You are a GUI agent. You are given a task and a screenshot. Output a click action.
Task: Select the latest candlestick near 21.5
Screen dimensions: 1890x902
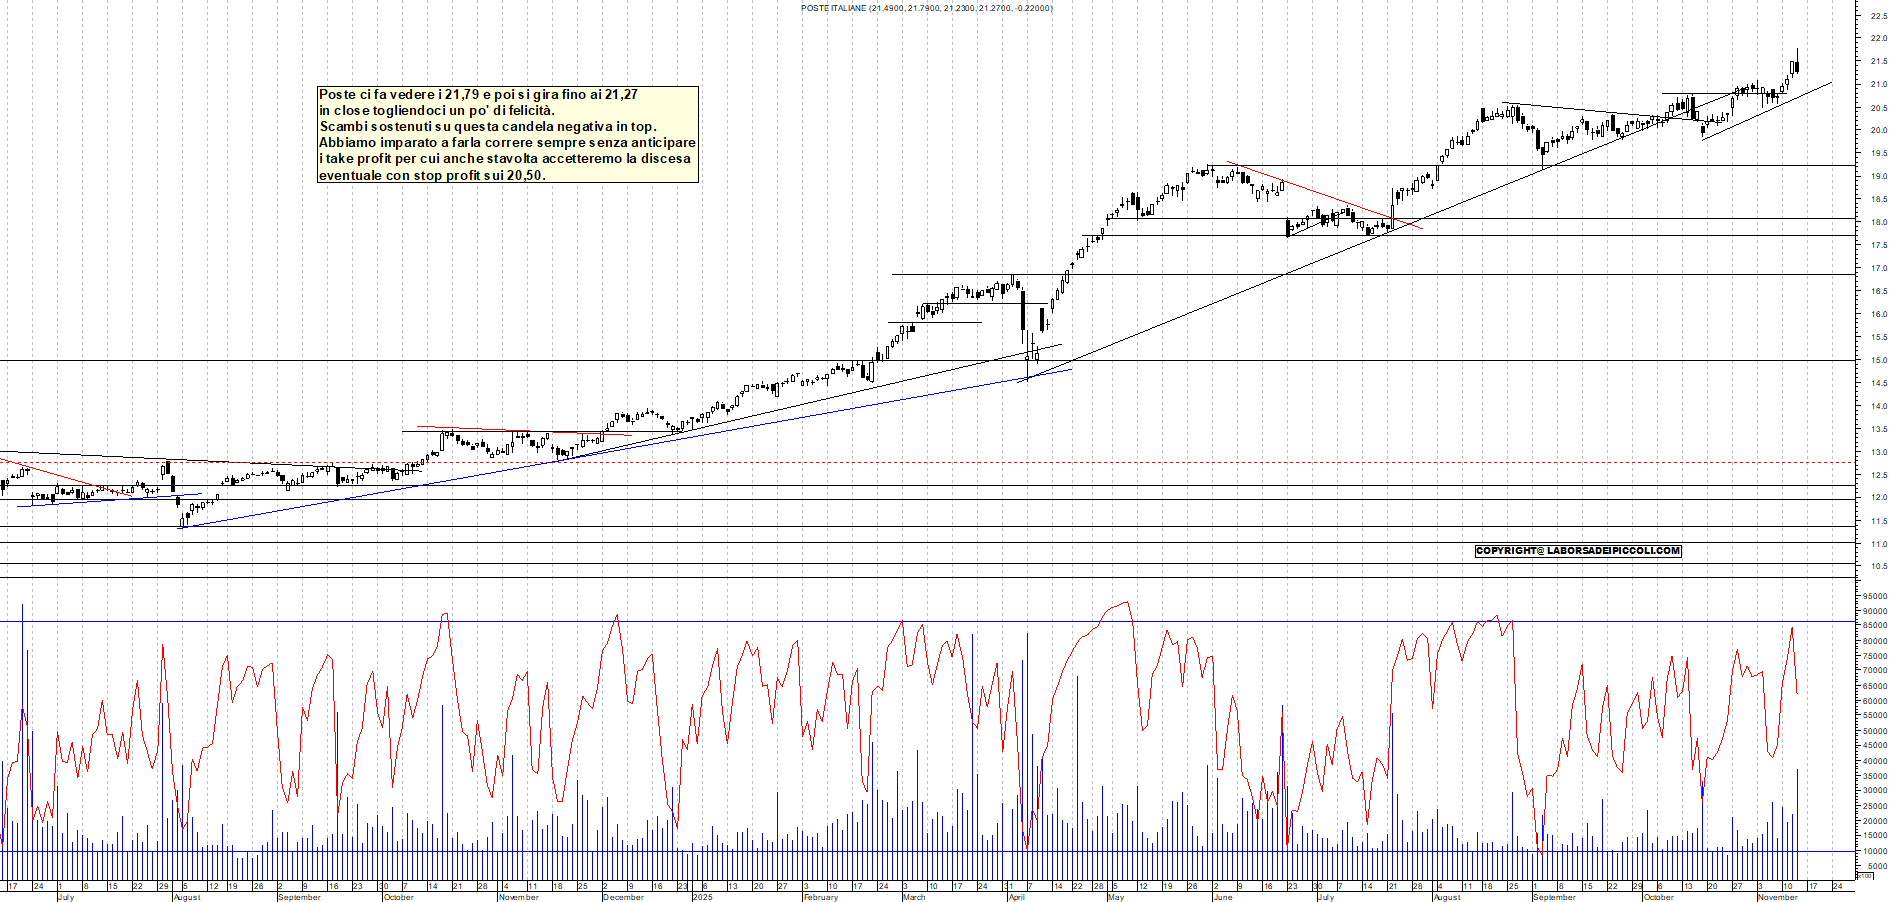tap(1795, 65)
